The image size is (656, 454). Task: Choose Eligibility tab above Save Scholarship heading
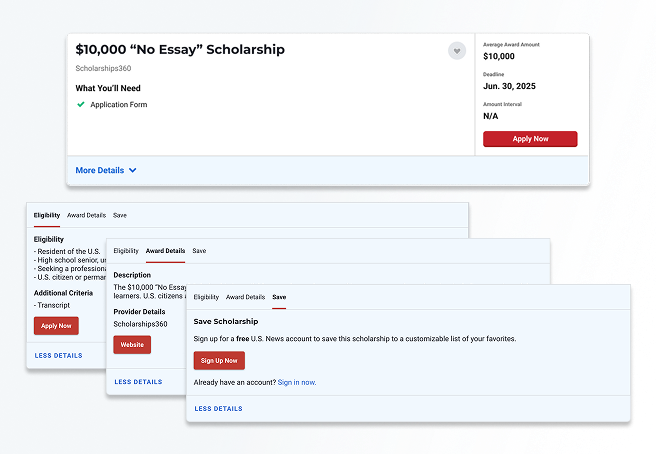tap(206, 297)
